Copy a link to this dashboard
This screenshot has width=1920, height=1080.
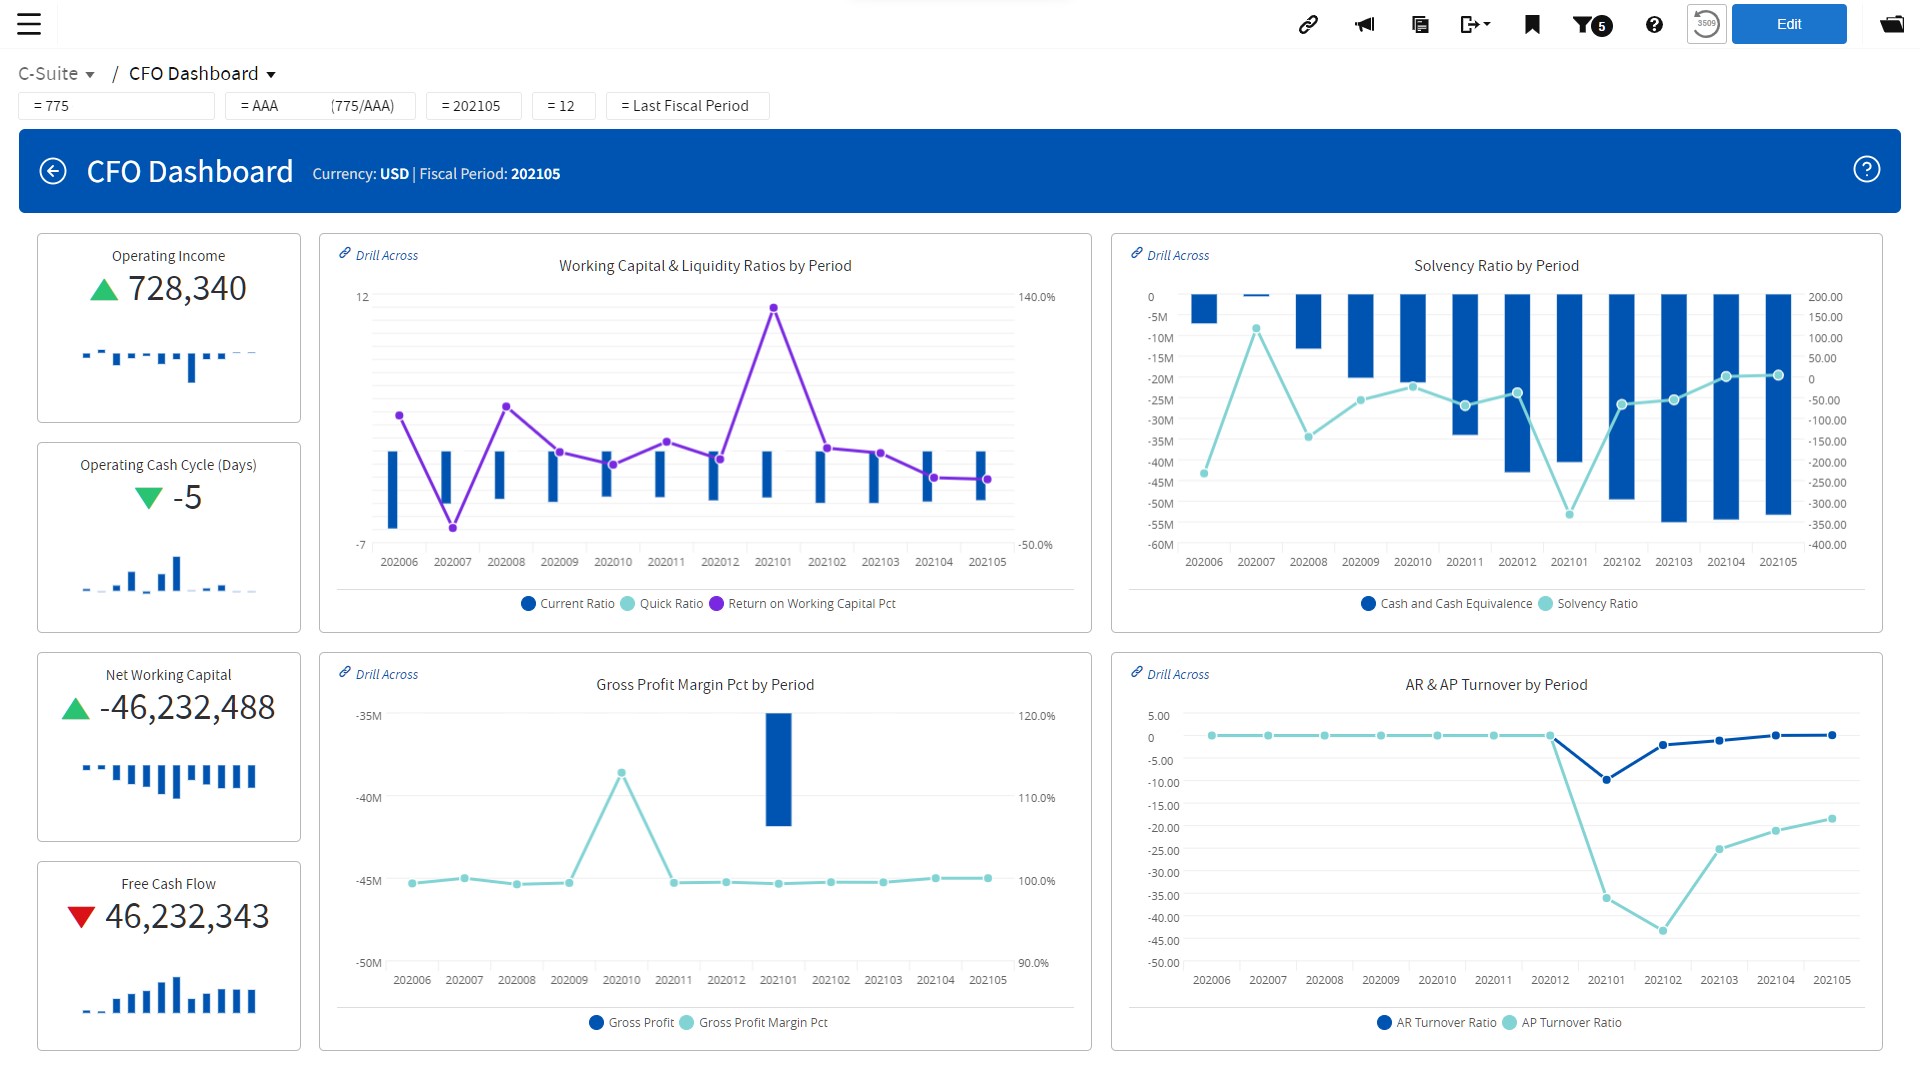click(1308, 24)
